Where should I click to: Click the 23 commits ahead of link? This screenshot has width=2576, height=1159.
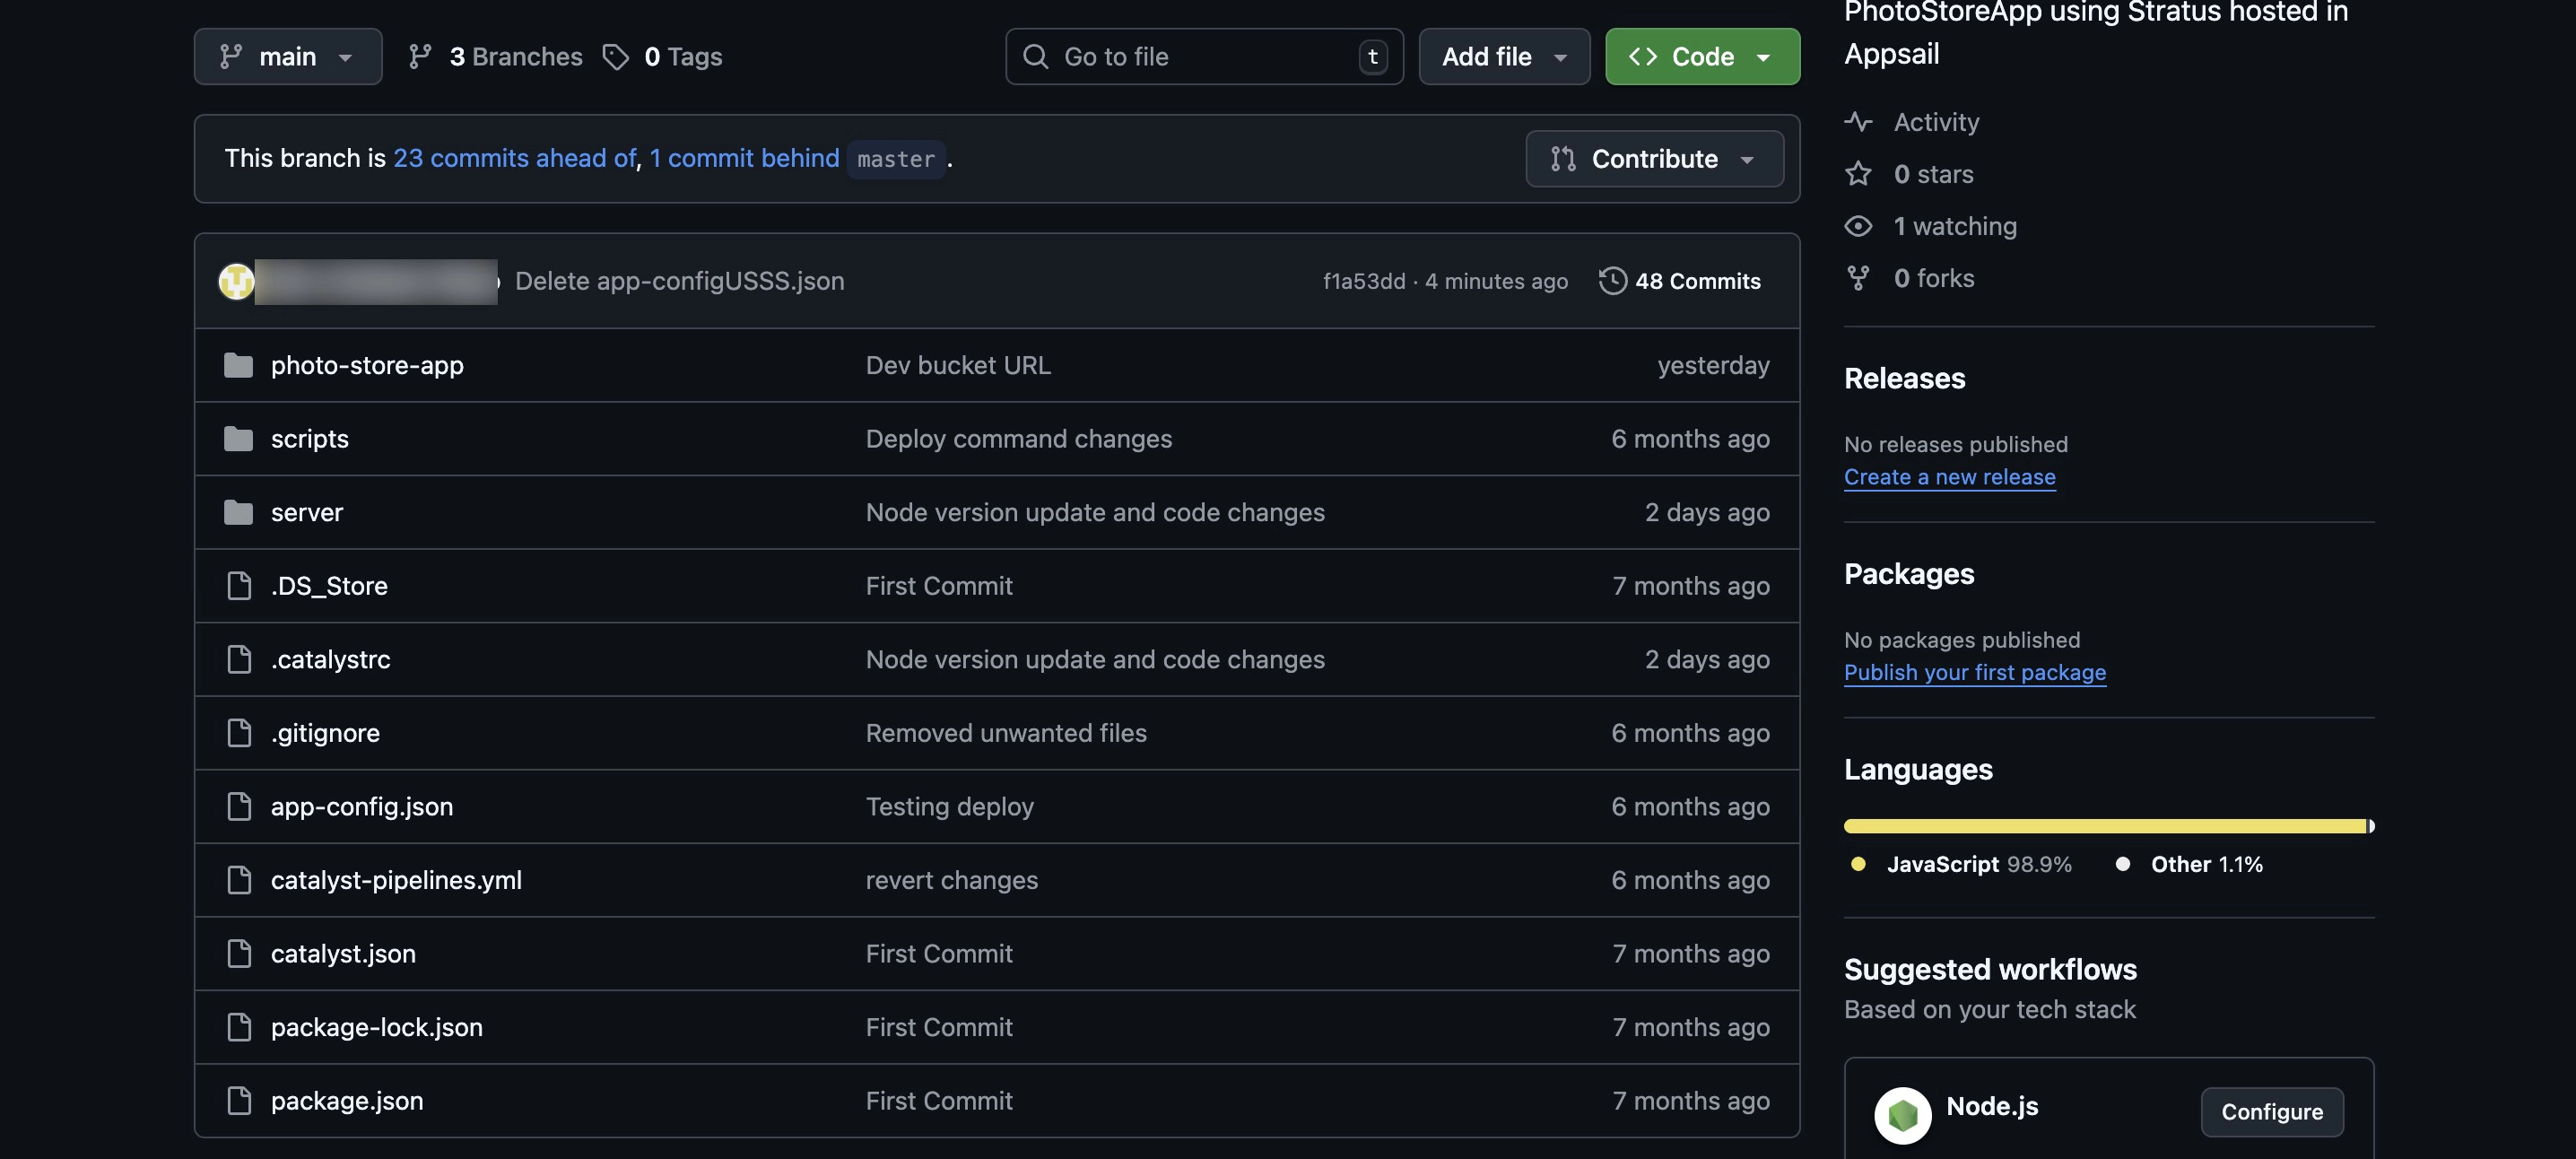coord(514,159)
